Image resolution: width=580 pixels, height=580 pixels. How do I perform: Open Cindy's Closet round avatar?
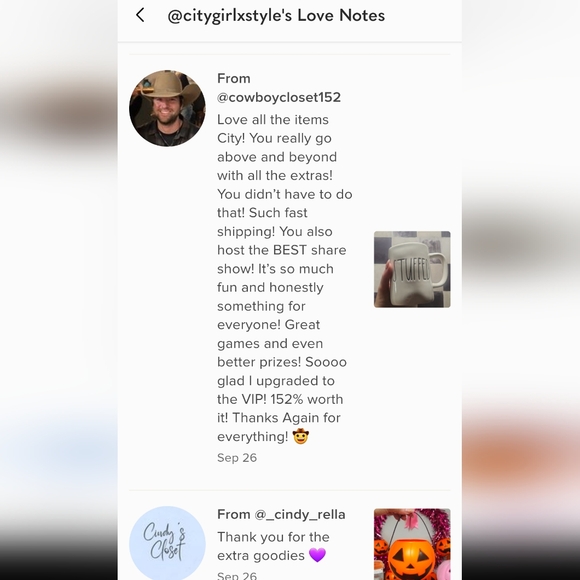tap(167, 543)
